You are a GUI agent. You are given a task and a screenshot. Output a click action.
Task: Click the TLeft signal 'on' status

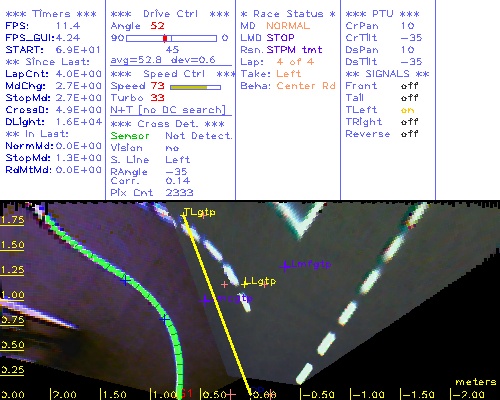407,110
